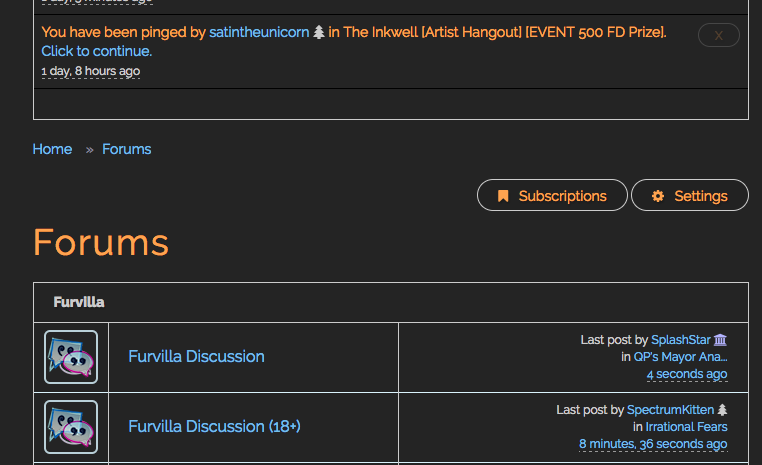View SplashStar's profile
This screenshot has width=762, height=465.
[680, 340]
